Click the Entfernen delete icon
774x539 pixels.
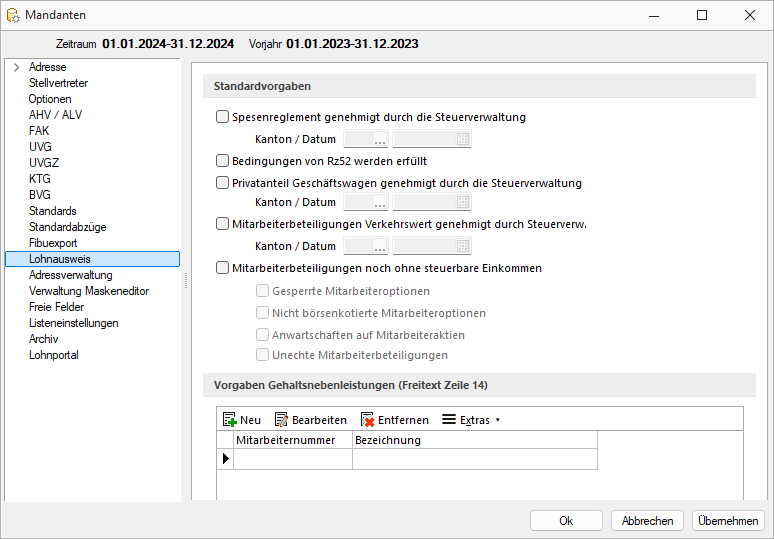pyautogui.click(x=368, y=420)
